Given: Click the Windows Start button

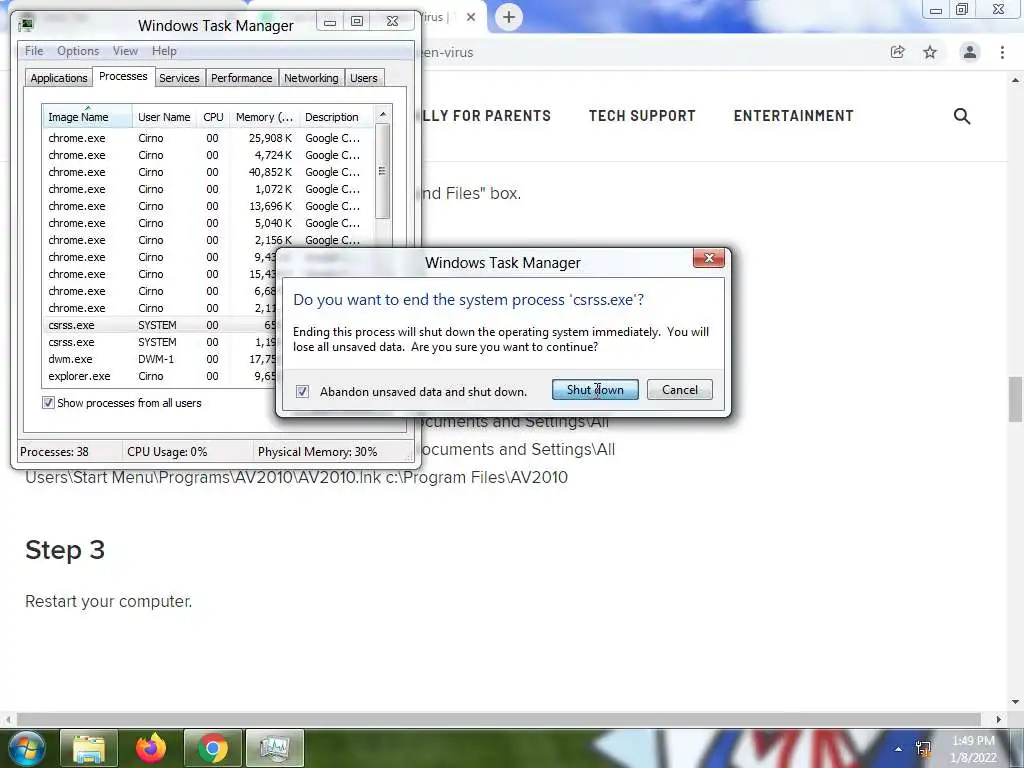Looking at the screenshot, I should (25, 748).
